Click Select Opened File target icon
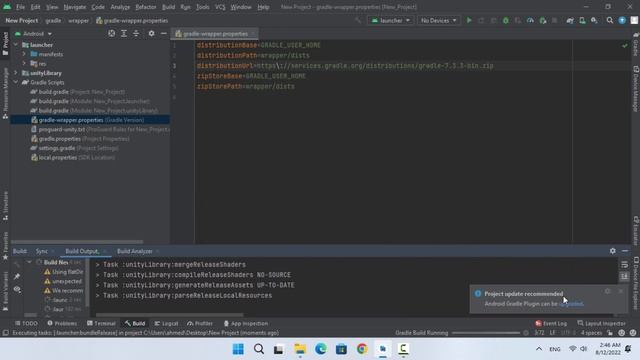640x360 pixels. coord(111,33)
